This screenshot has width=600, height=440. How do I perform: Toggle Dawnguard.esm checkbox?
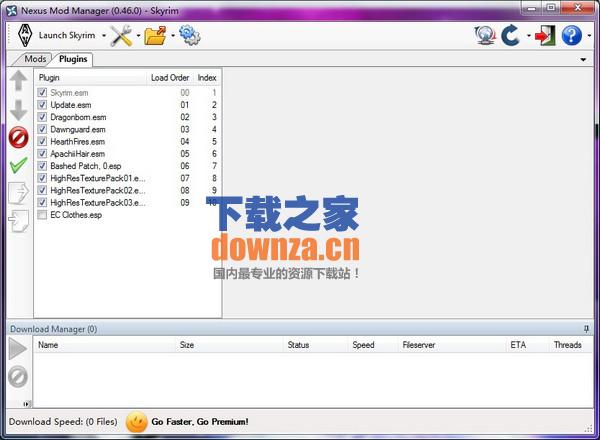pyautogui.click(x=42, y=129)
